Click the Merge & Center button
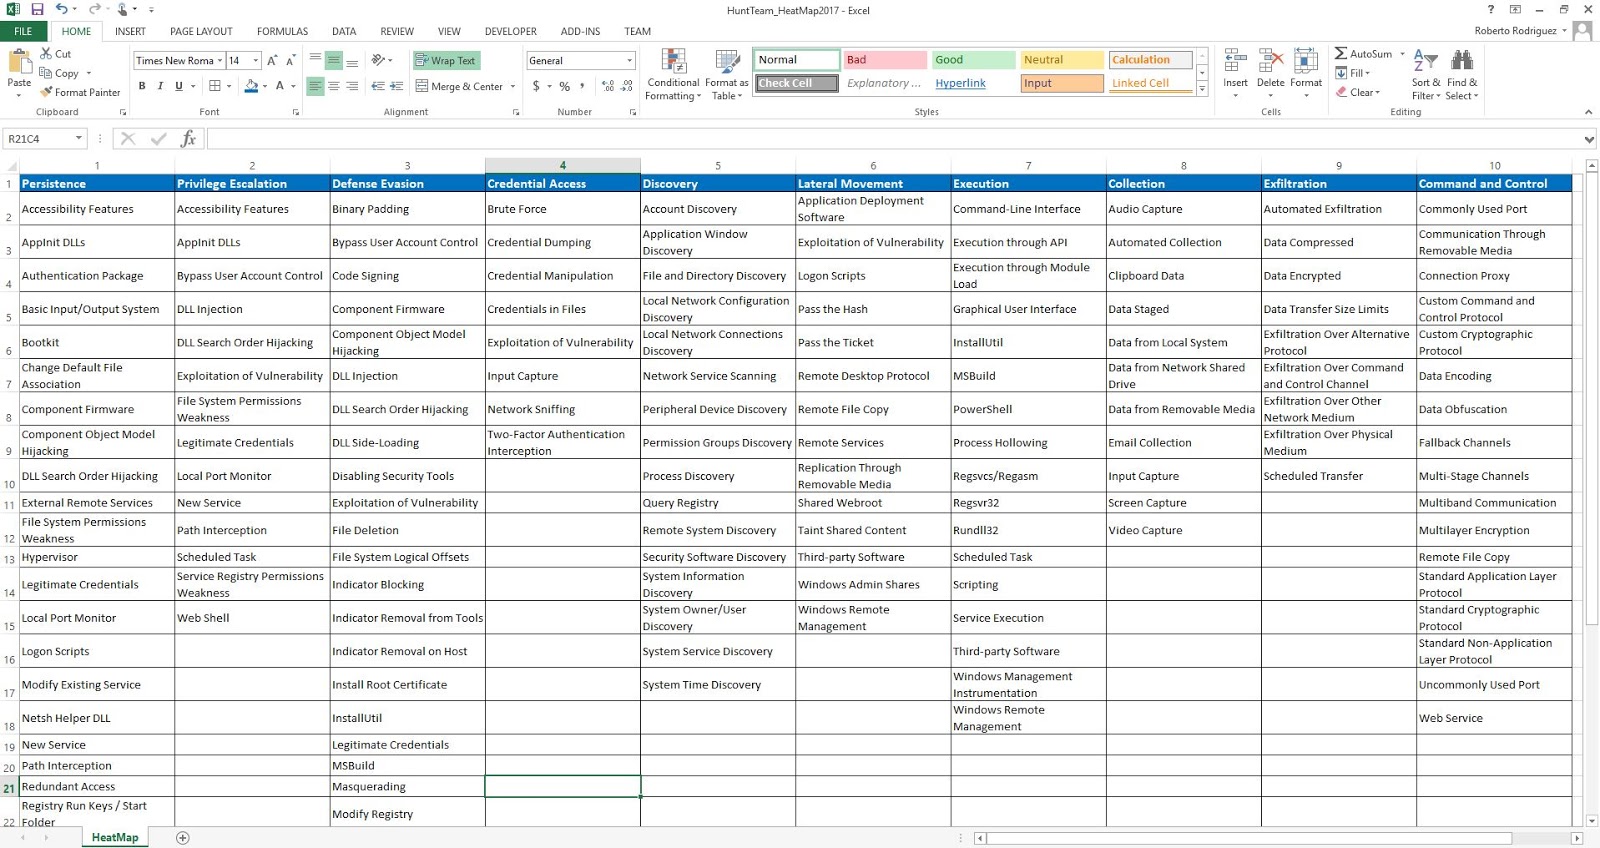This screenshot has height=848, width=1600. (460, 86)
